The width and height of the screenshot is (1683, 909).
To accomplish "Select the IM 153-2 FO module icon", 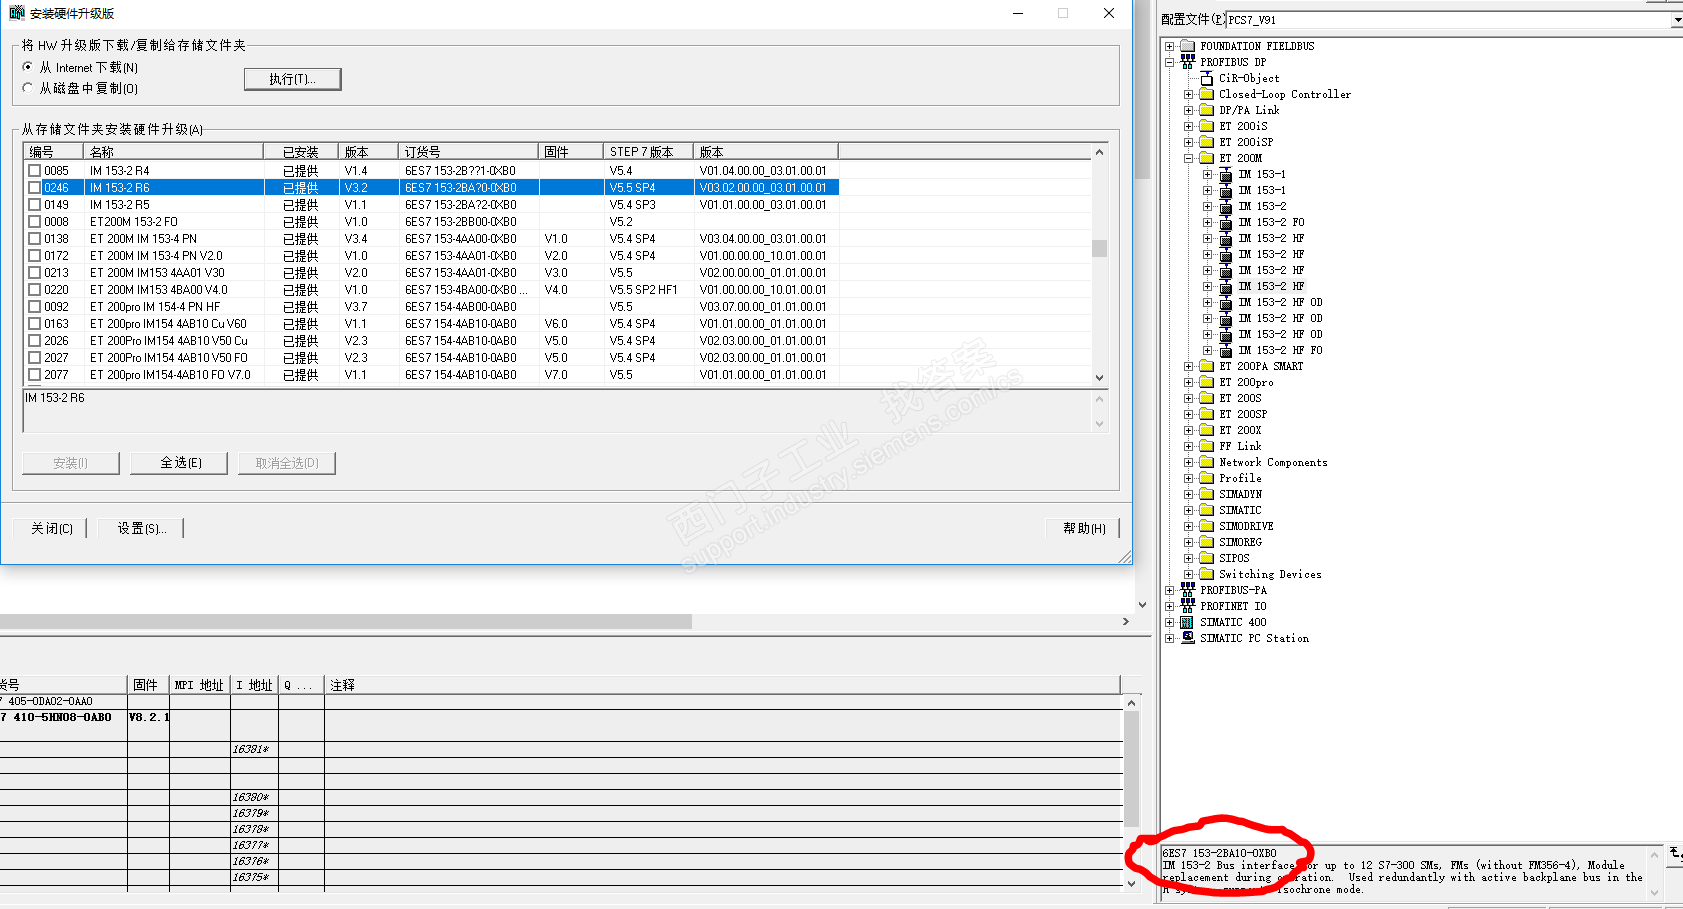I will pyautogui.click(x=1225, y=222).
